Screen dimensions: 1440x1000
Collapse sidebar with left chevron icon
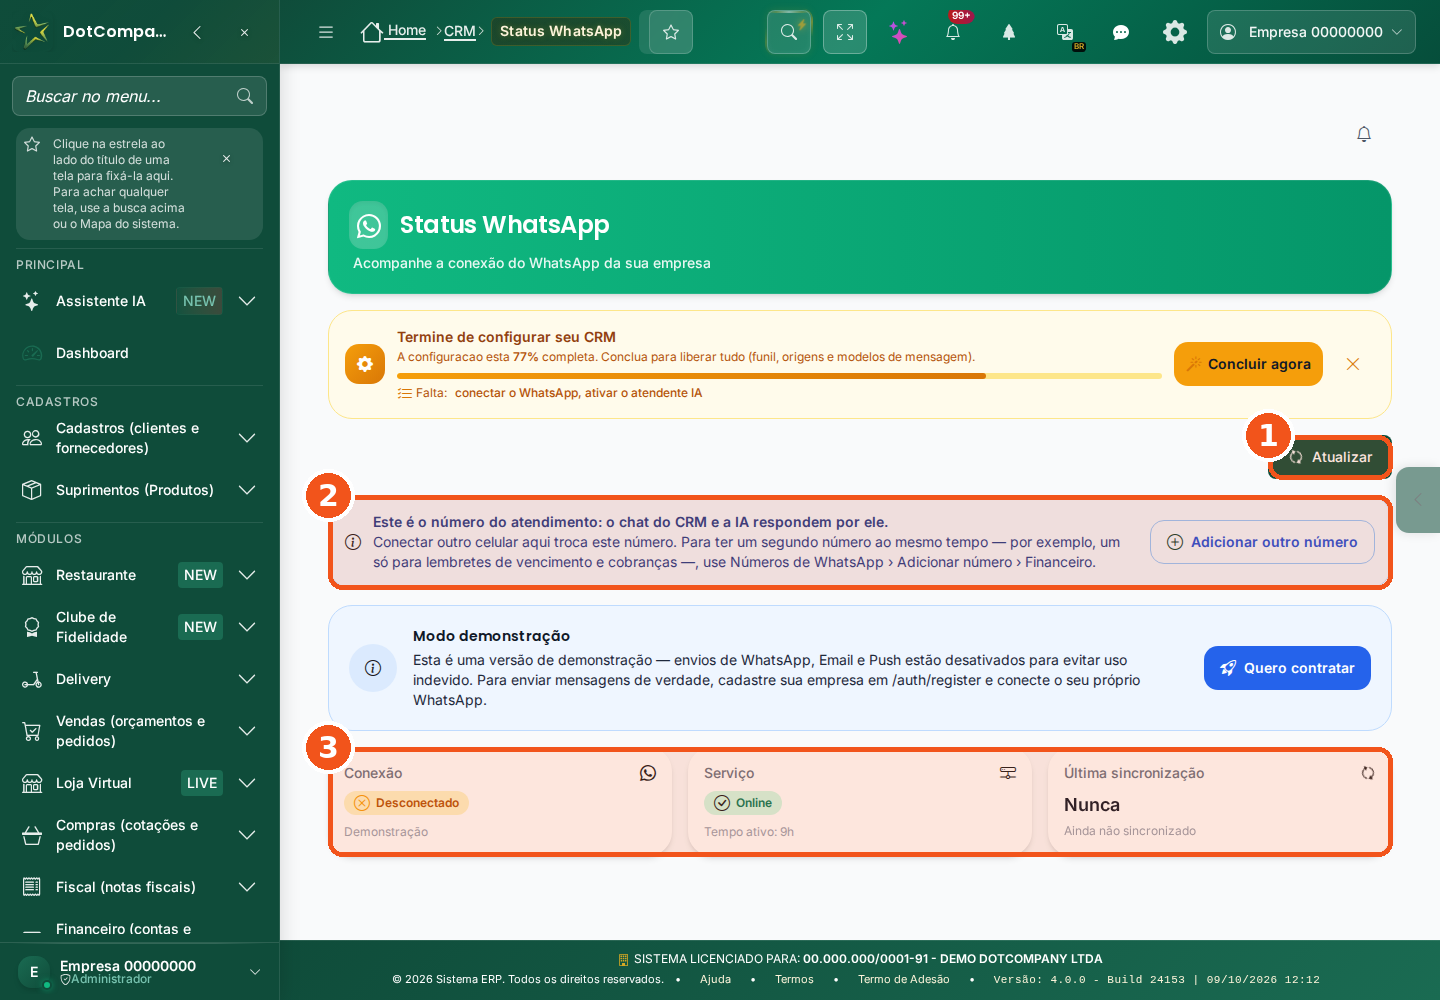click(x=197, y=32)
